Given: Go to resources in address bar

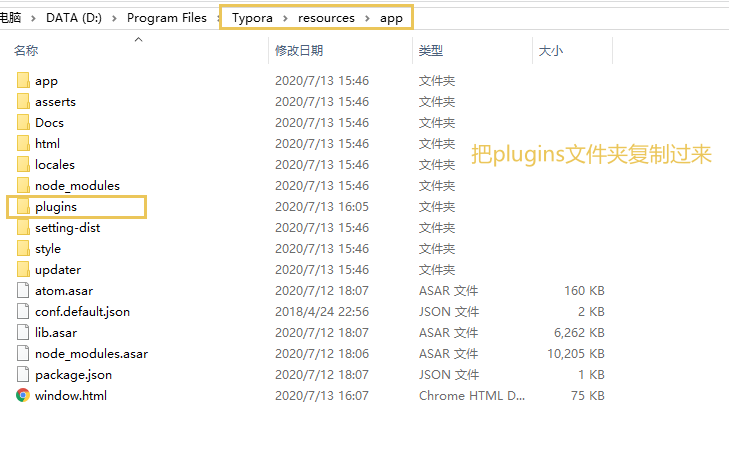Looking at the screenshot, I should tap(326, 18).
